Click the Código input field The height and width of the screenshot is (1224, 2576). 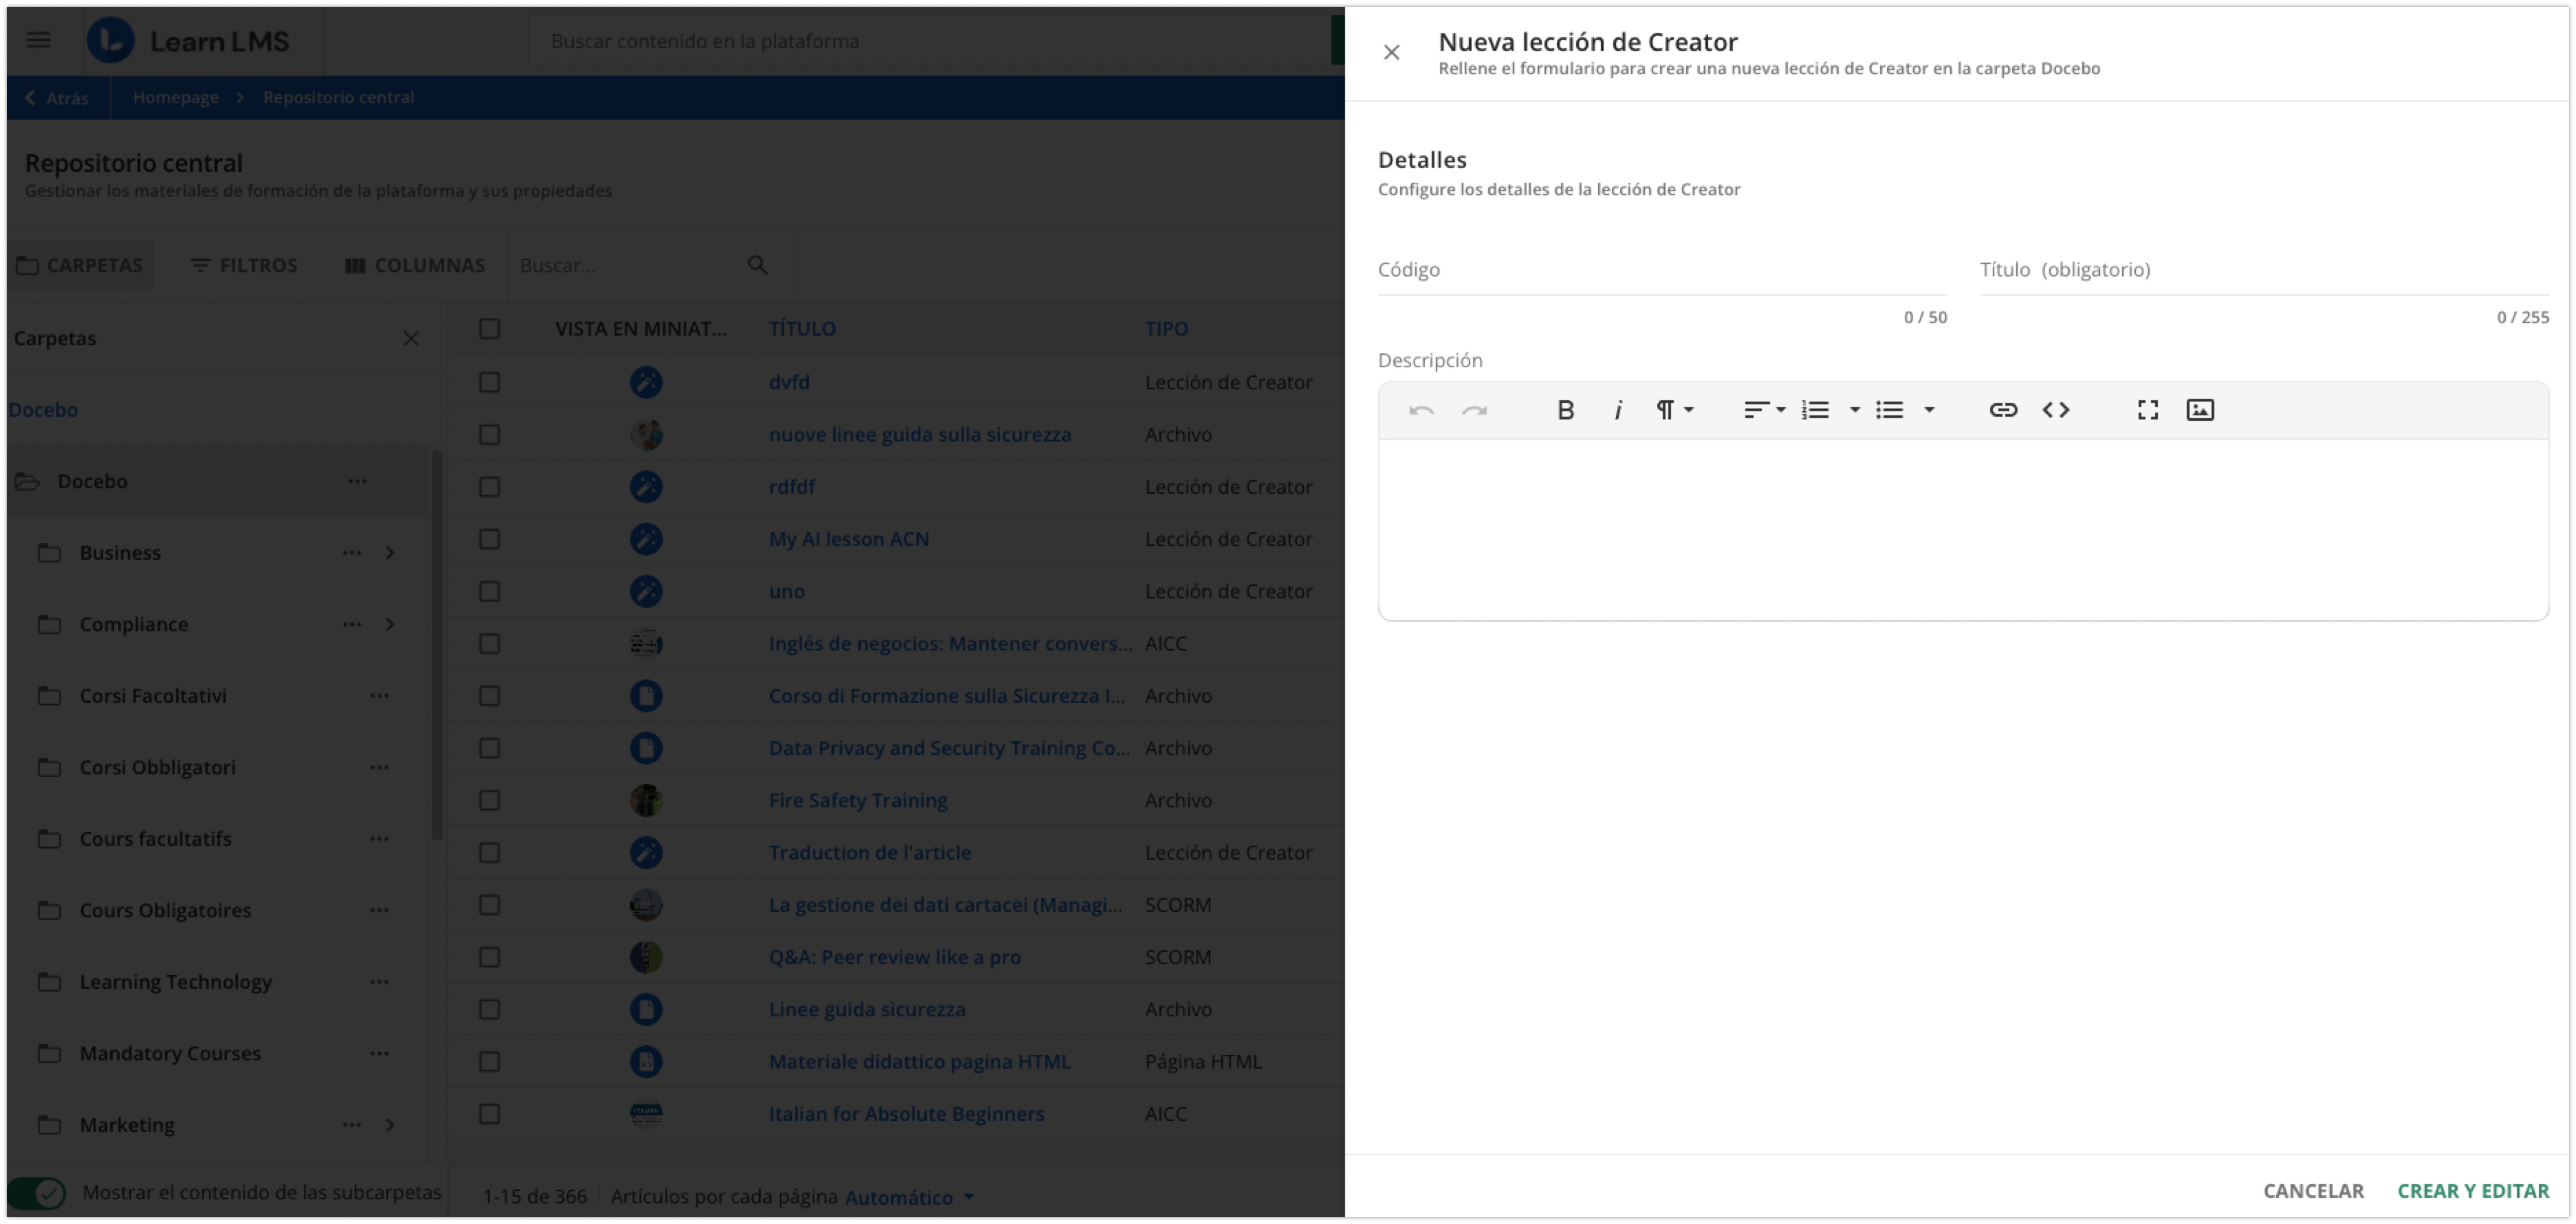coord(1662,270)
